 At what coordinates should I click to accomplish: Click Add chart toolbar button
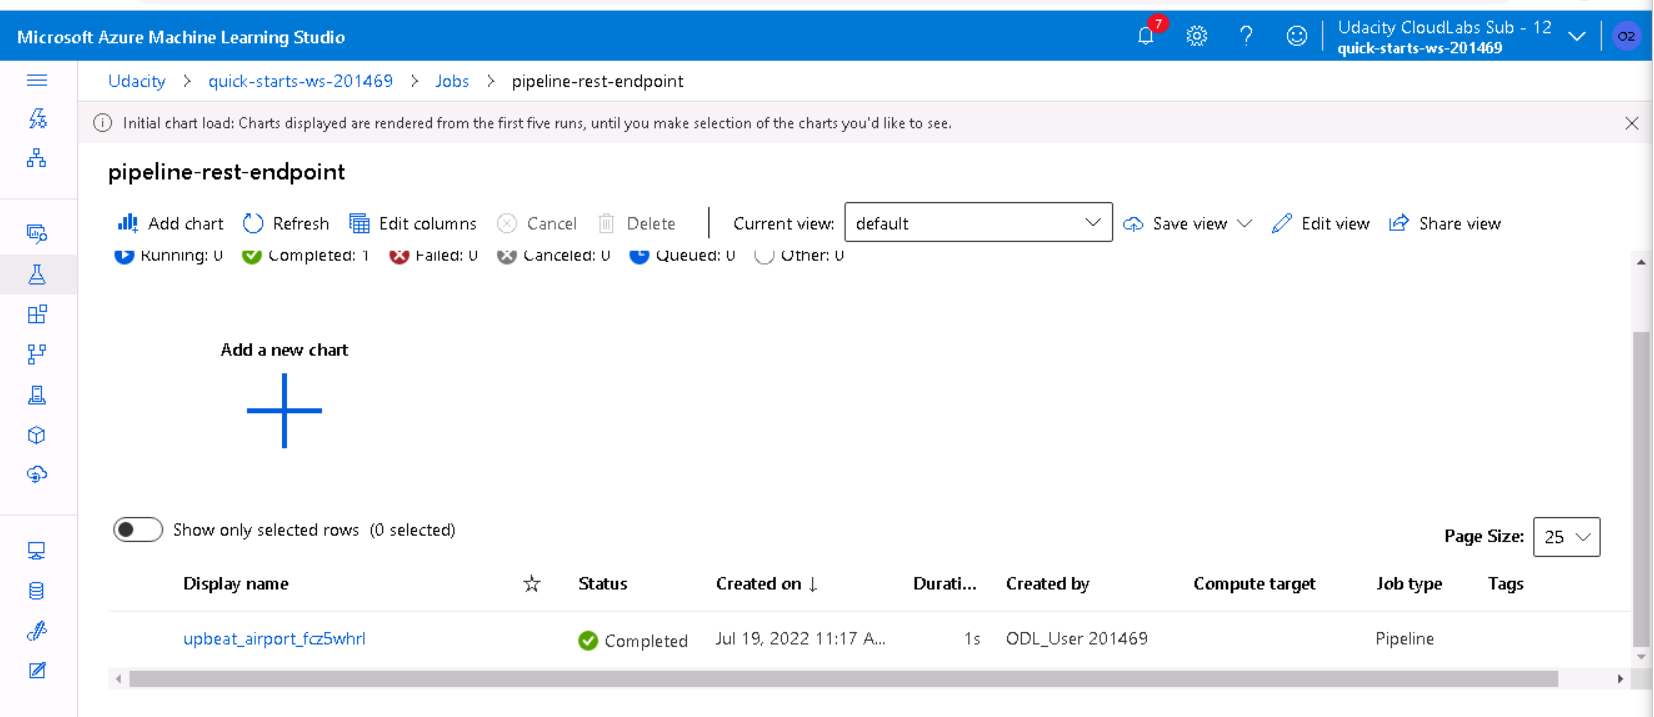click(171, 223)
